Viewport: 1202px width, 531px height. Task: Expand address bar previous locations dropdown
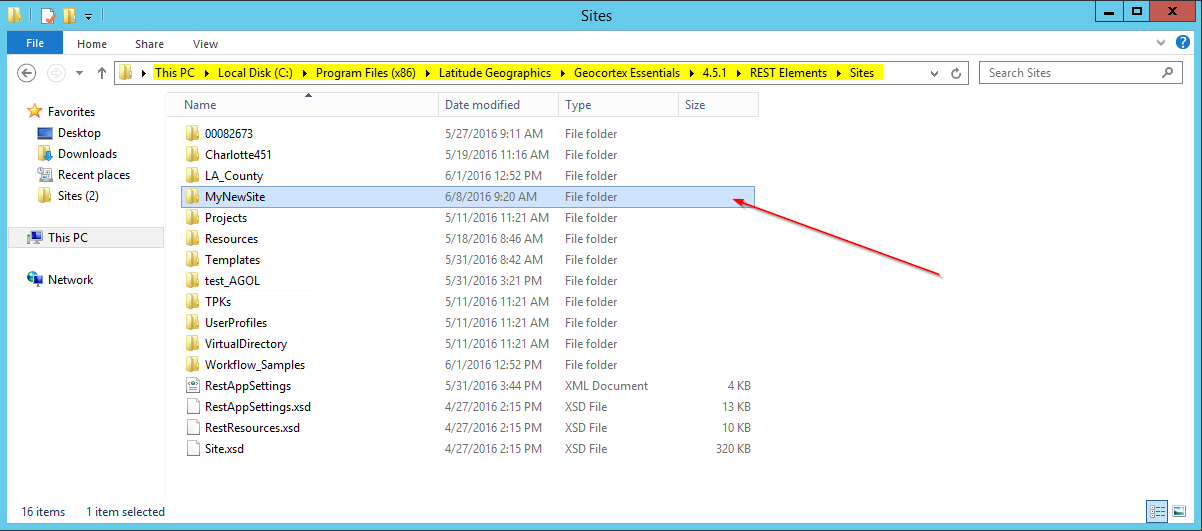pyautogui.click(x=934, y=73)
